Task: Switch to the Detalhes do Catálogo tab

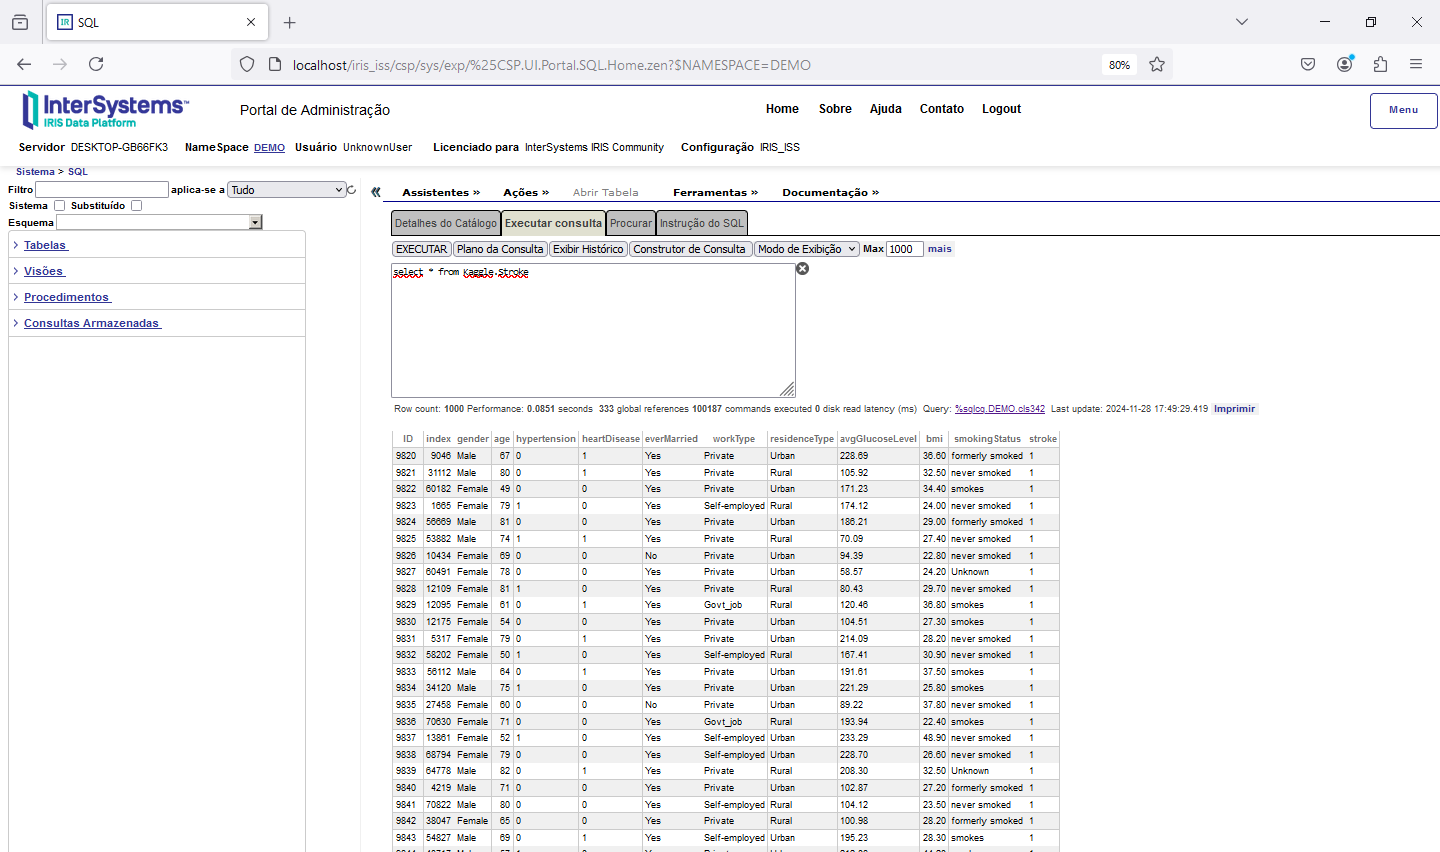Action: click(x=445, y=223)
